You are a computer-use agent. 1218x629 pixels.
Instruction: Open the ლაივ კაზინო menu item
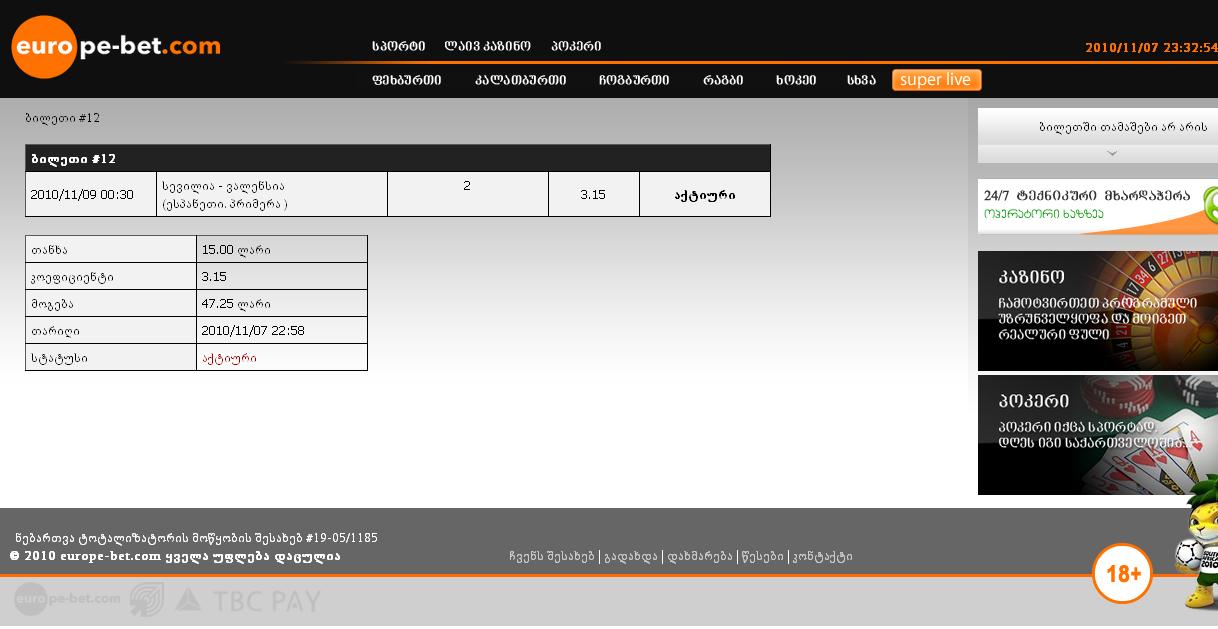pyautogui.click(x=487, y=46)
